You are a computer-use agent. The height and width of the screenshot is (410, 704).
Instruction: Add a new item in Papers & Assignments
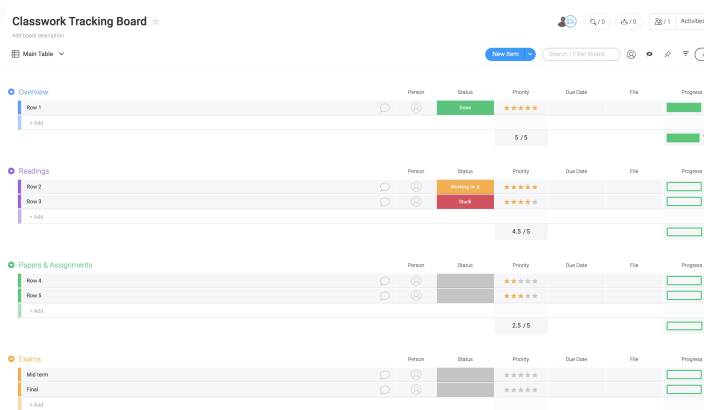tap(36, 310)
